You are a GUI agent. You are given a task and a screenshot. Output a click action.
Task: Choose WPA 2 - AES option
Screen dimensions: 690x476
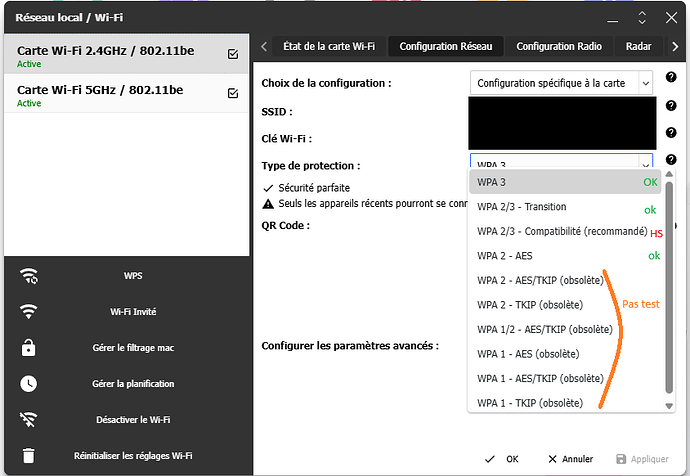tap(565, 256)
